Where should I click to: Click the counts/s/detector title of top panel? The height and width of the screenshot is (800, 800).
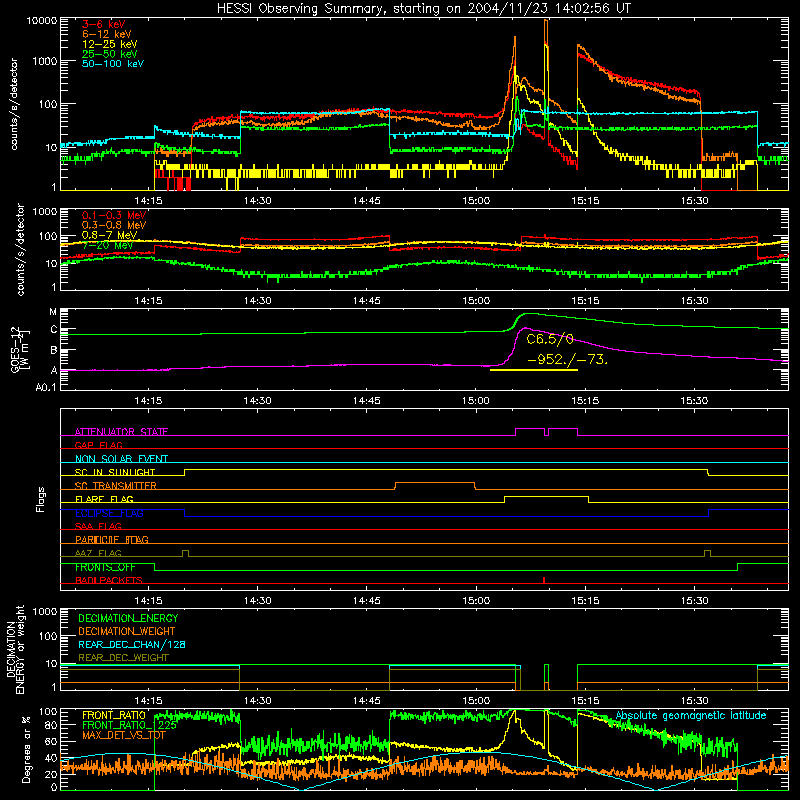click(14, 104)
